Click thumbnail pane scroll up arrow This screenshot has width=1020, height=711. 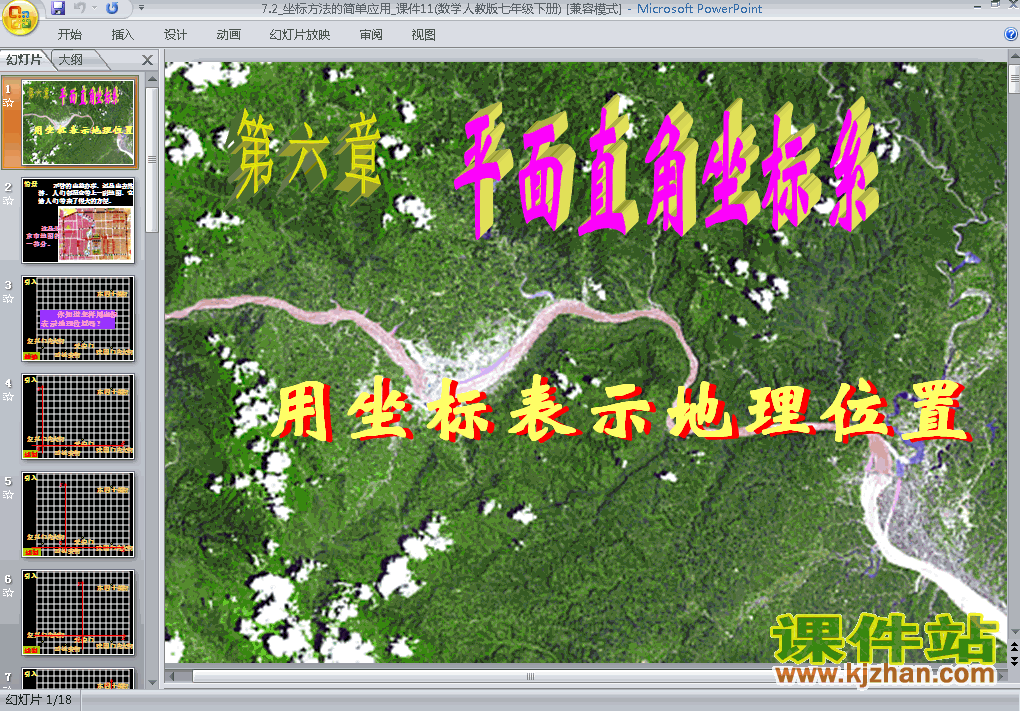coord(152,79)
